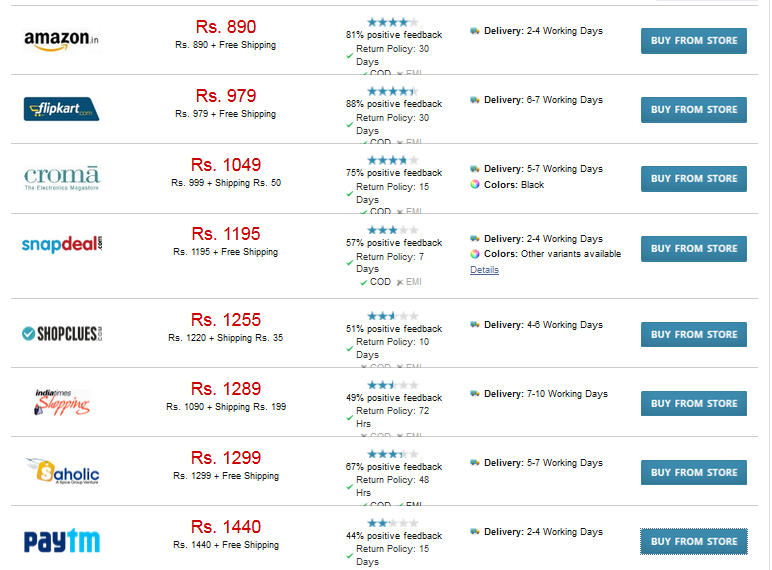
Task: Buy from store at Paytm for Rs. 1440
Action: [x=693, y=541]
